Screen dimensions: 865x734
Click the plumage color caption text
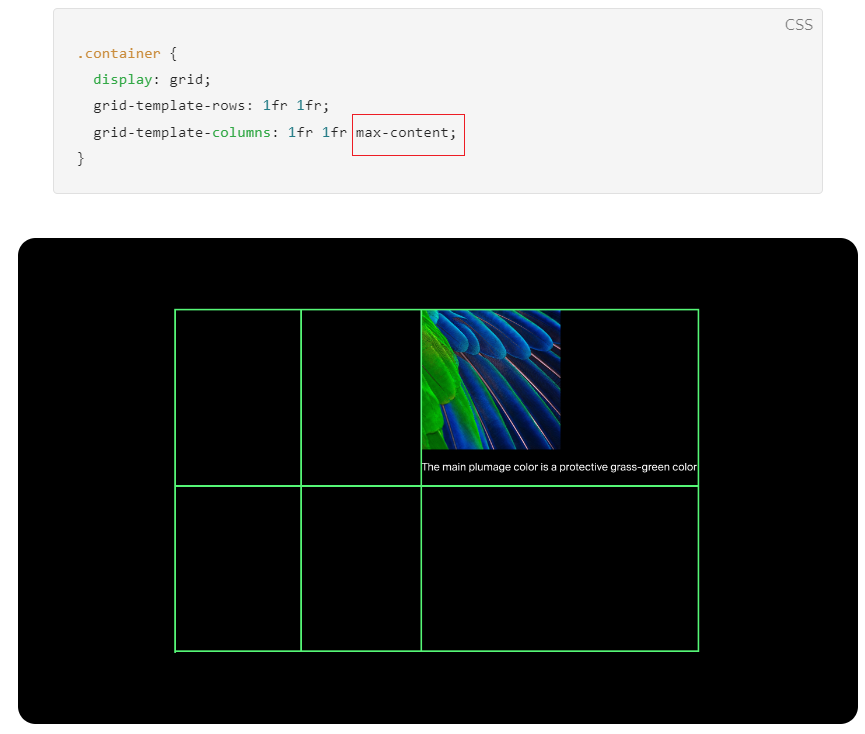pos(558,467)
